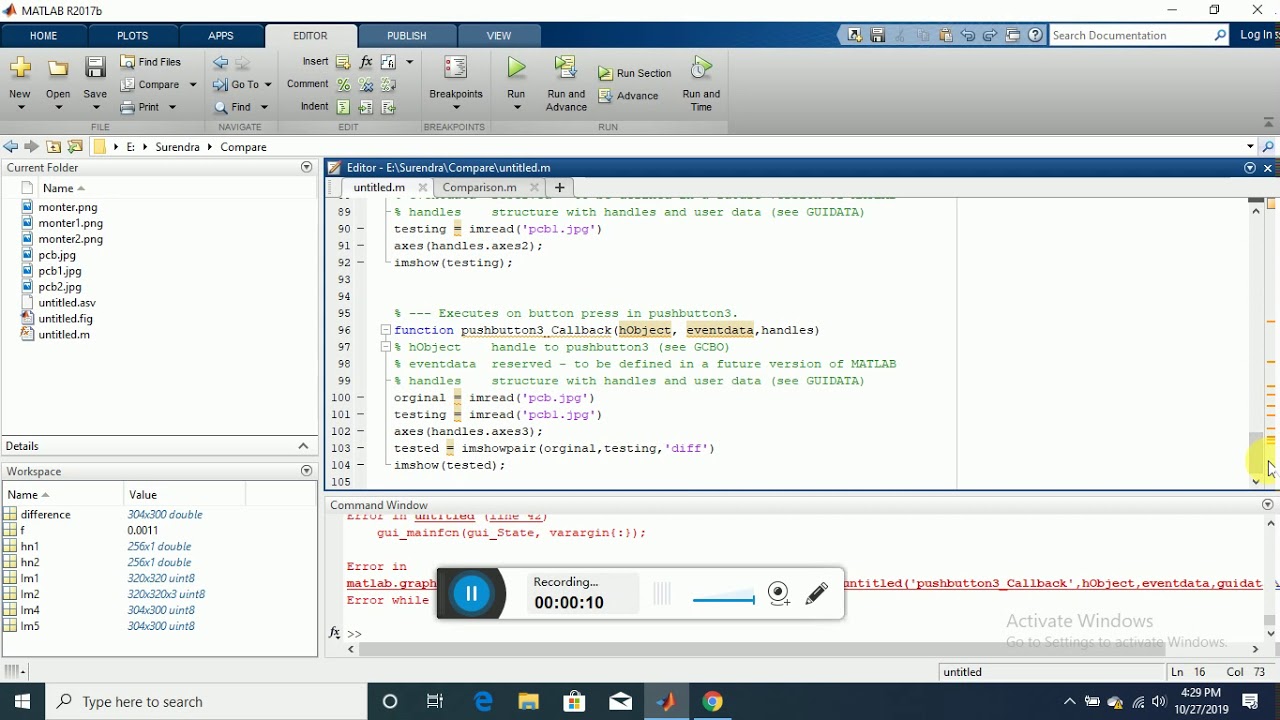The width and height of the screenshot is (1280, 720).
Task: Click the Windows Start button
Action: pos(22,702)
